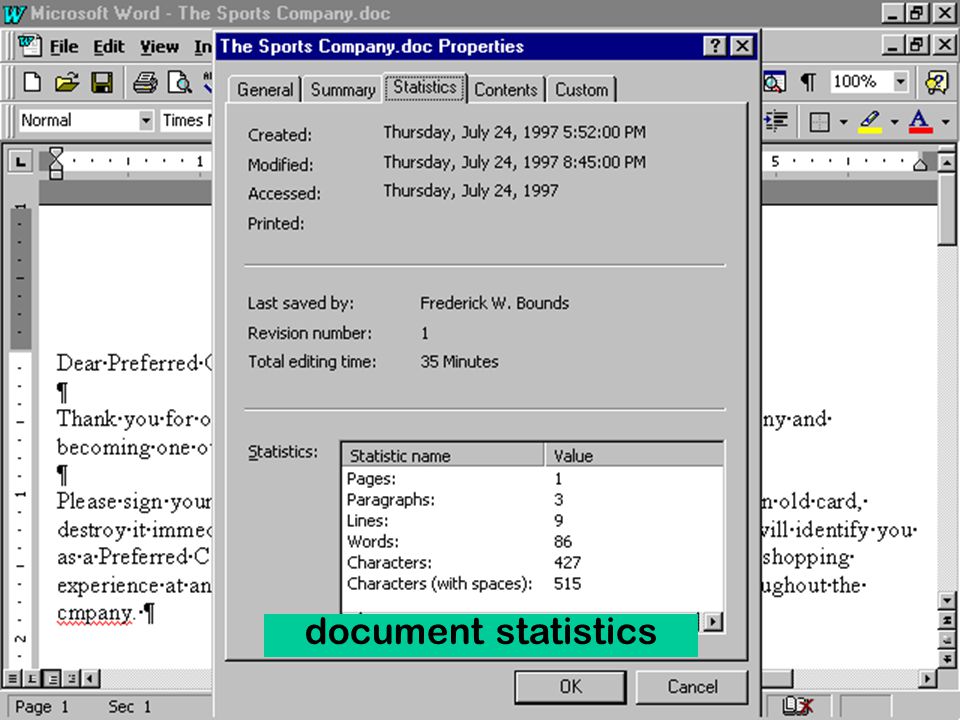Open the Borders dropdown arrow
Screen dimensions: 960x720
(843, 122)
